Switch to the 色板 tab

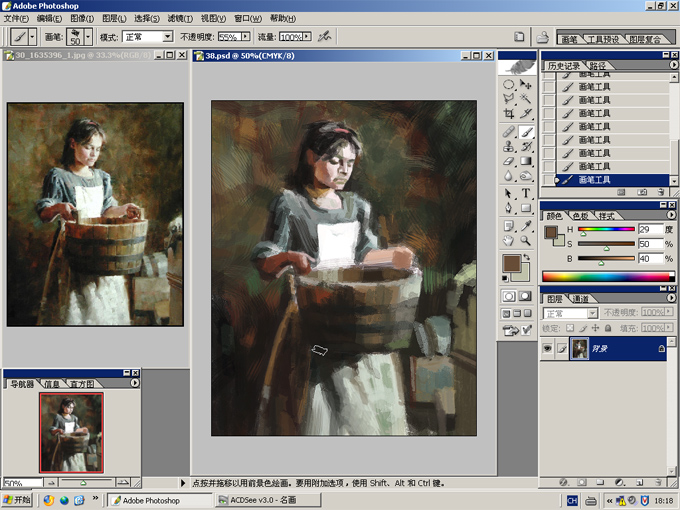(x=580, y=216)
